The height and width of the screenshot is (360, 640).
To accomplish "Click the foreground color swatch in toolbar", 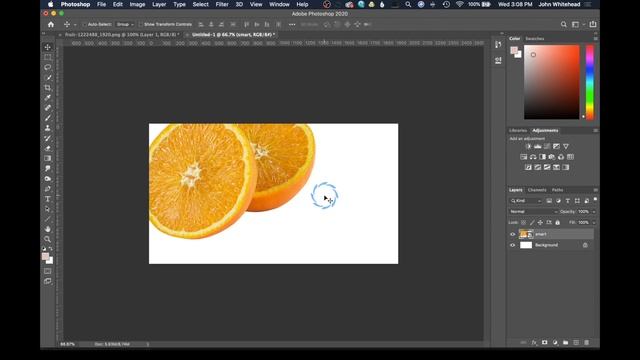I will 45,256.
